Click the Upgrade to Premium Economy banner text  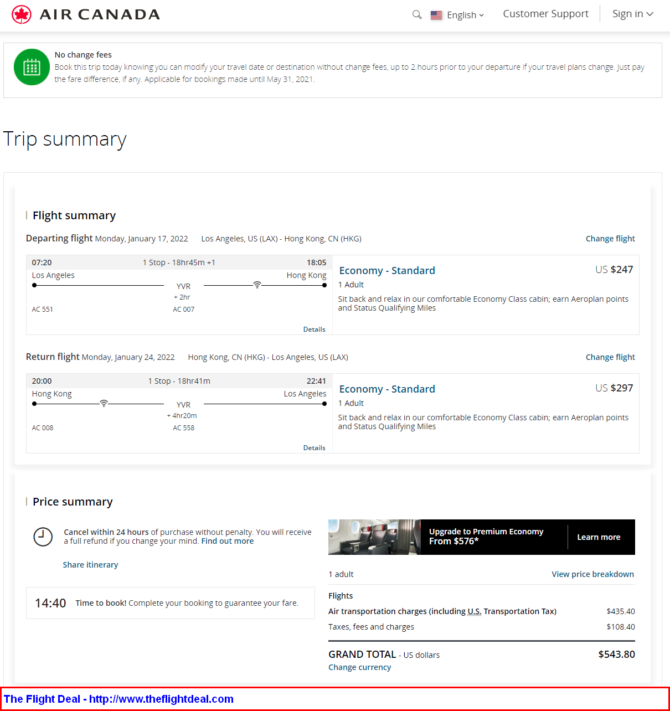pos(486,536)
